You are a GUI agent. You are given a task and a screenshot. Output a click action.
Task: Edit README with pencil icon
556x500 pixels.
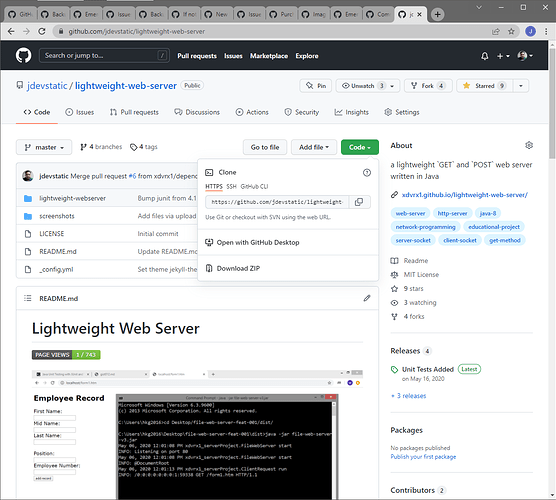pos(367,298)
